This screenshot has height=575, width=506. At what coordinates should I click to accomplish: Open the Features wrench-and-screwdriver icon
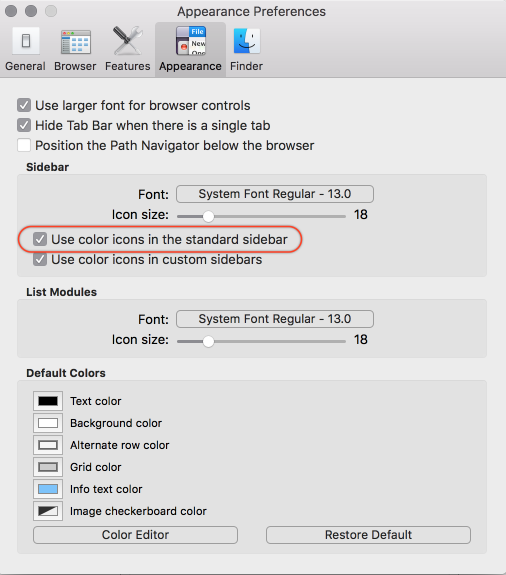coord(127,41)
